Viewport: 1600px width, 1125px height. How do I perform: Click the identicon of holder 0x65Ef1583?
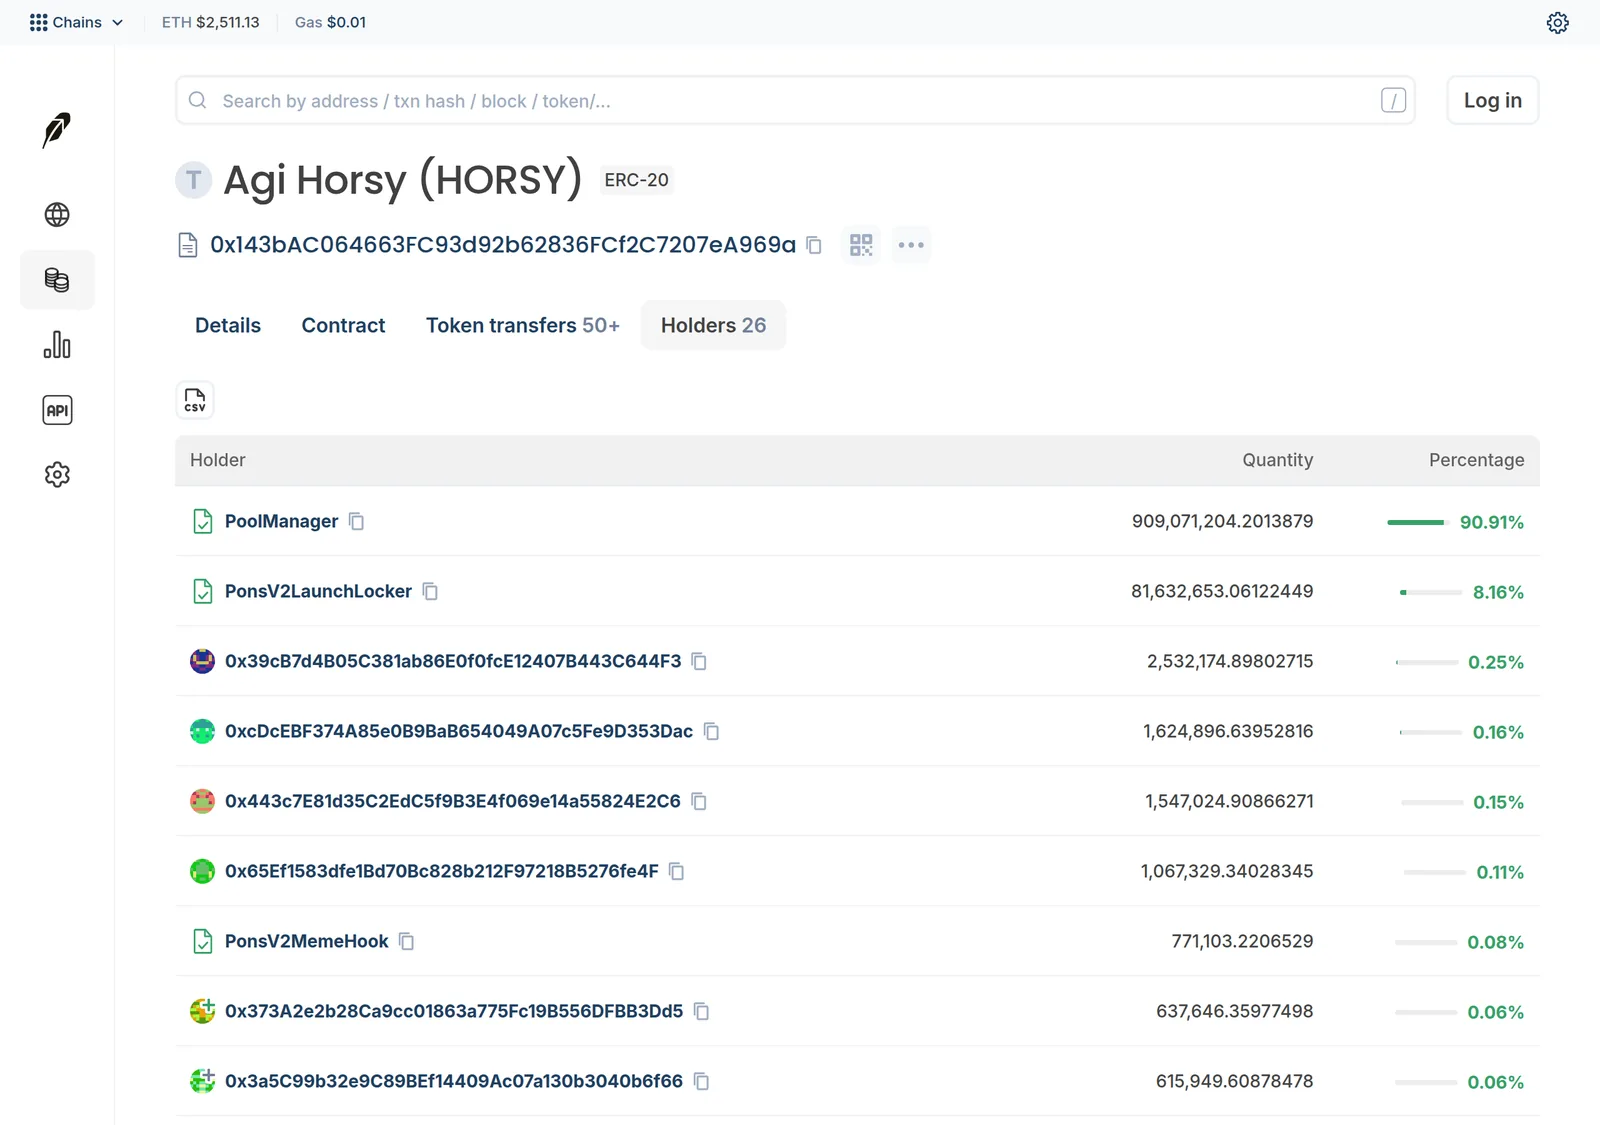pos(202,871)
